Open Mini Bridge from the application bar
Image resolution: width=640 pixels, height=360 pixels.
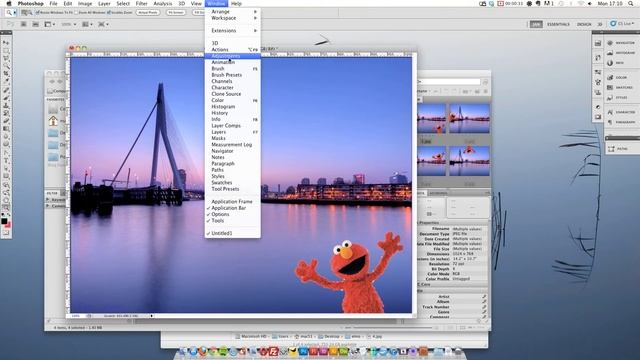(x=36, y=24)
